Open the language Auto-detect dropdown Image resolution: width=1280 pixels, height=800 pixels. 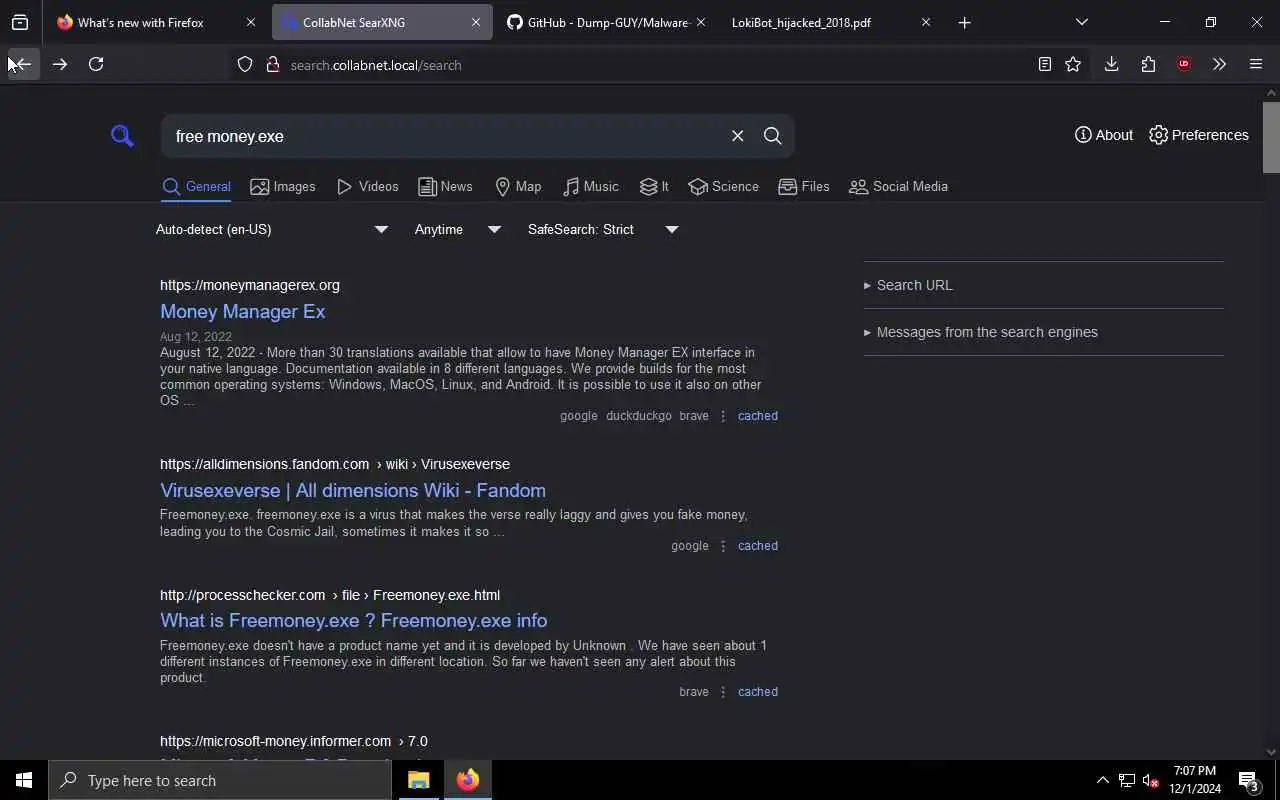point(272,229)
